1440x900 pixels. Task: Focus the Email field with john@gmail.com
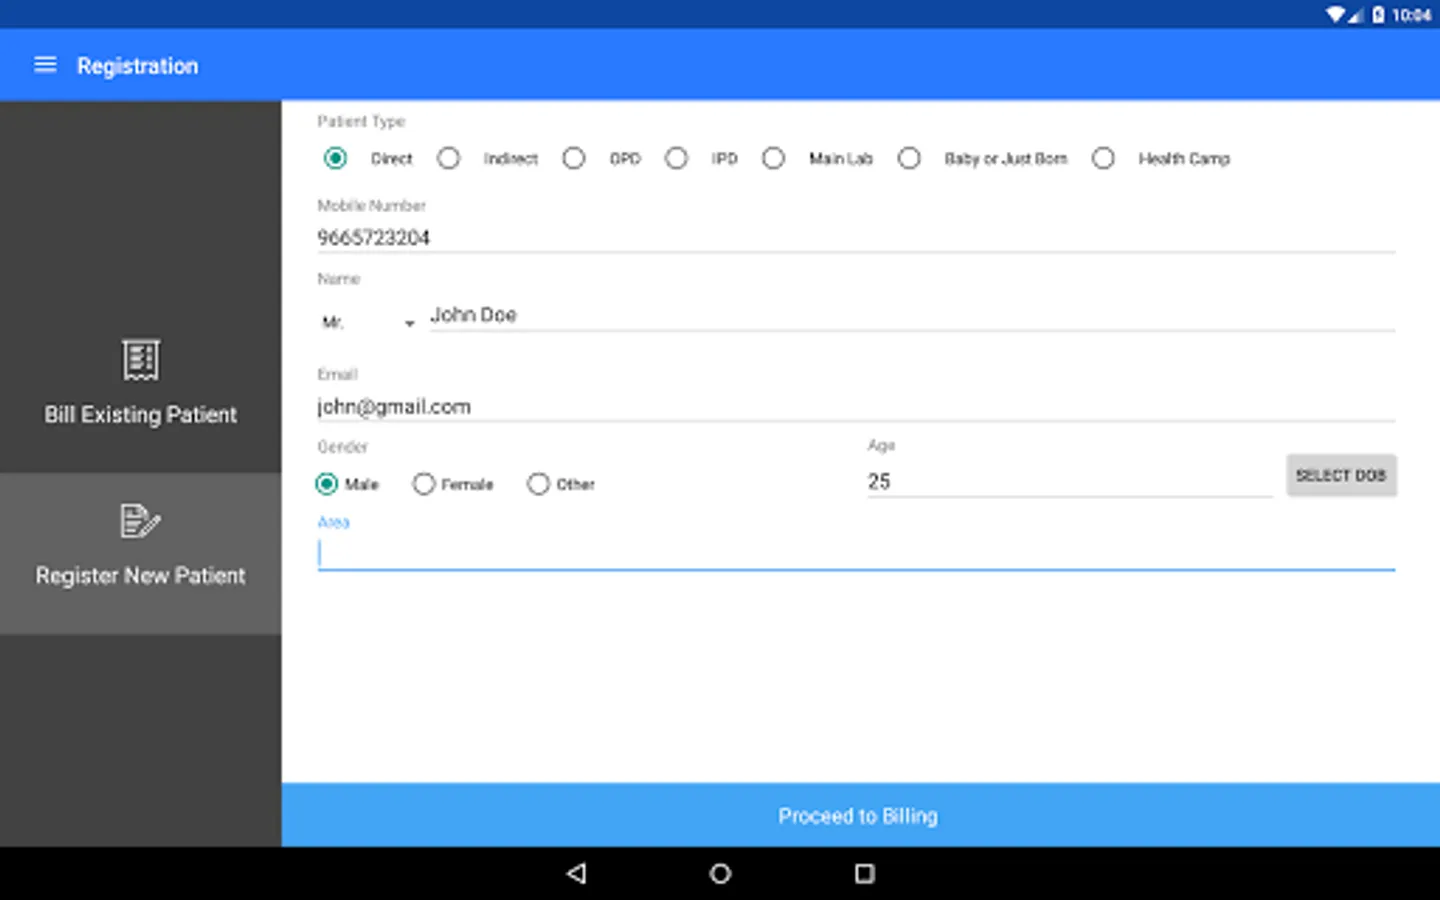click(856, 406)
